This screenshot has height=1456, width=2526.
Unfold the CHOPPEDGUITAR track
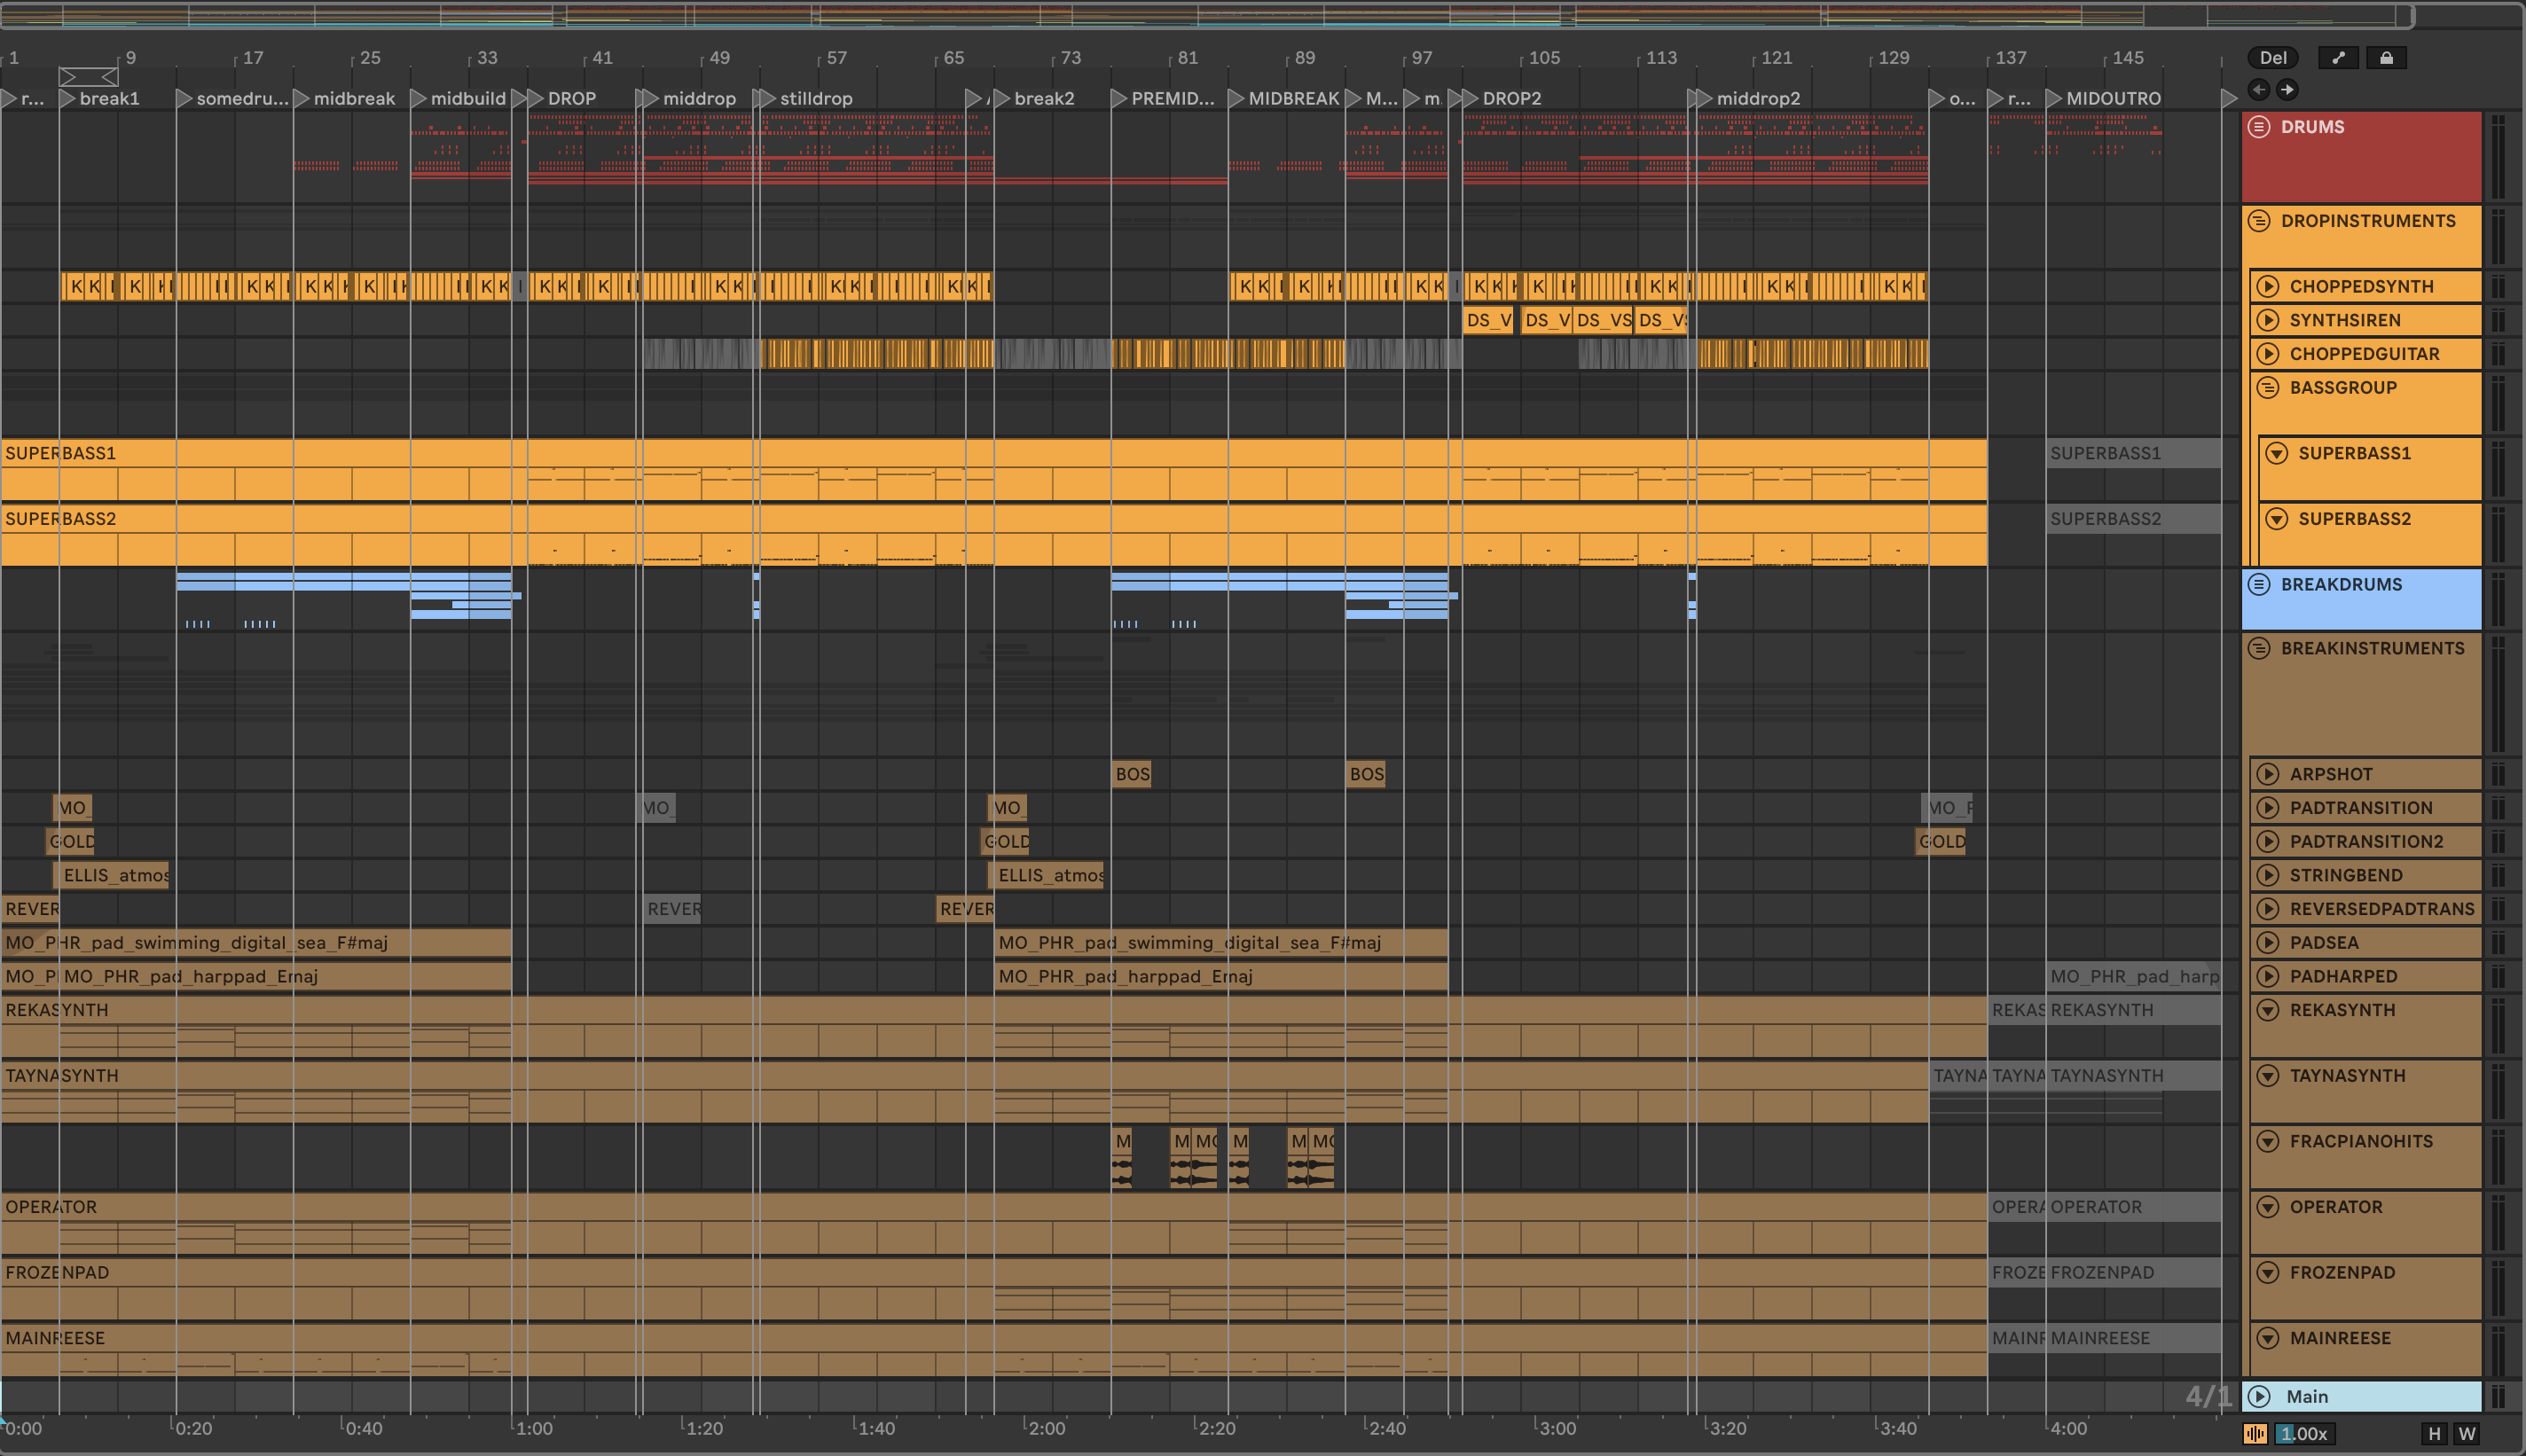(x=2268, y=354)
